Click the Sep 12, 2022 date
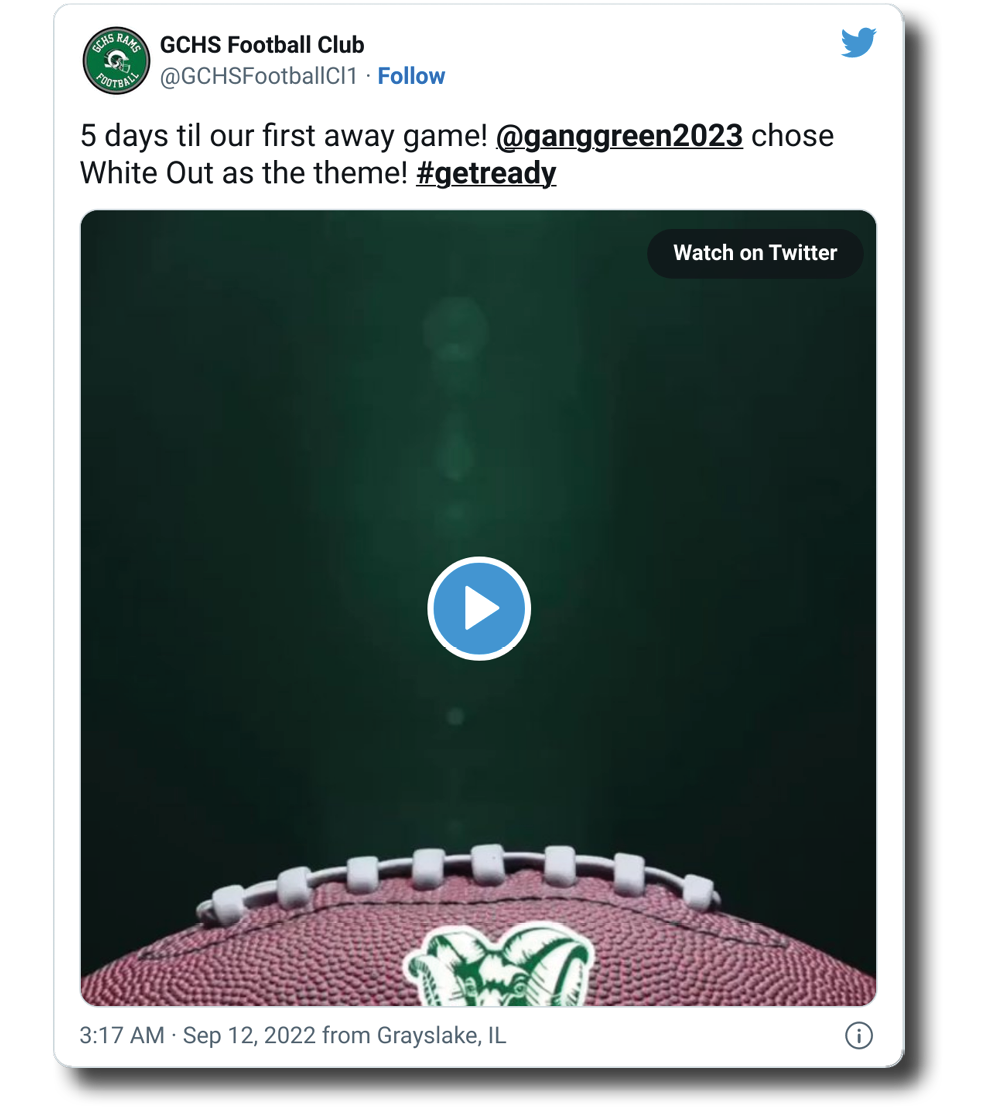 [x=248, y=1035]
